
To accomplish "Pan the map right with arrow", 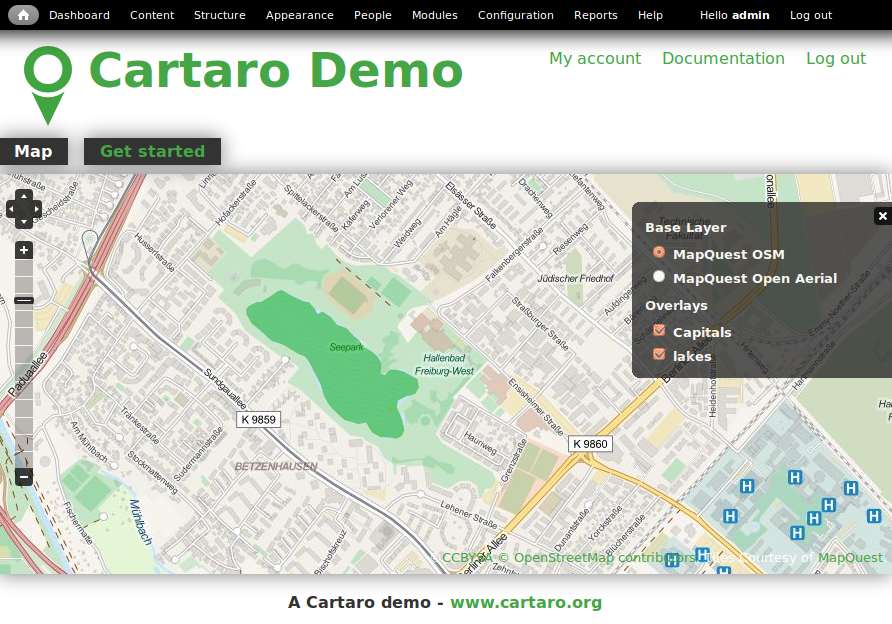I will 37,209.
